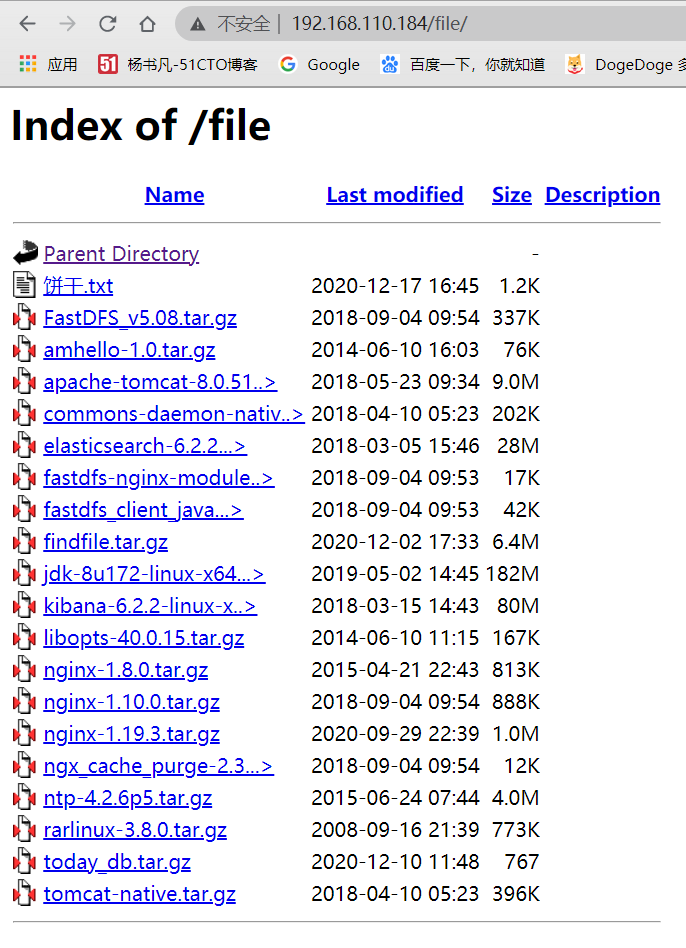Open the 应用 apps grid icon
The width and height of the screenshot is (686, 948).
click(28, 64)
